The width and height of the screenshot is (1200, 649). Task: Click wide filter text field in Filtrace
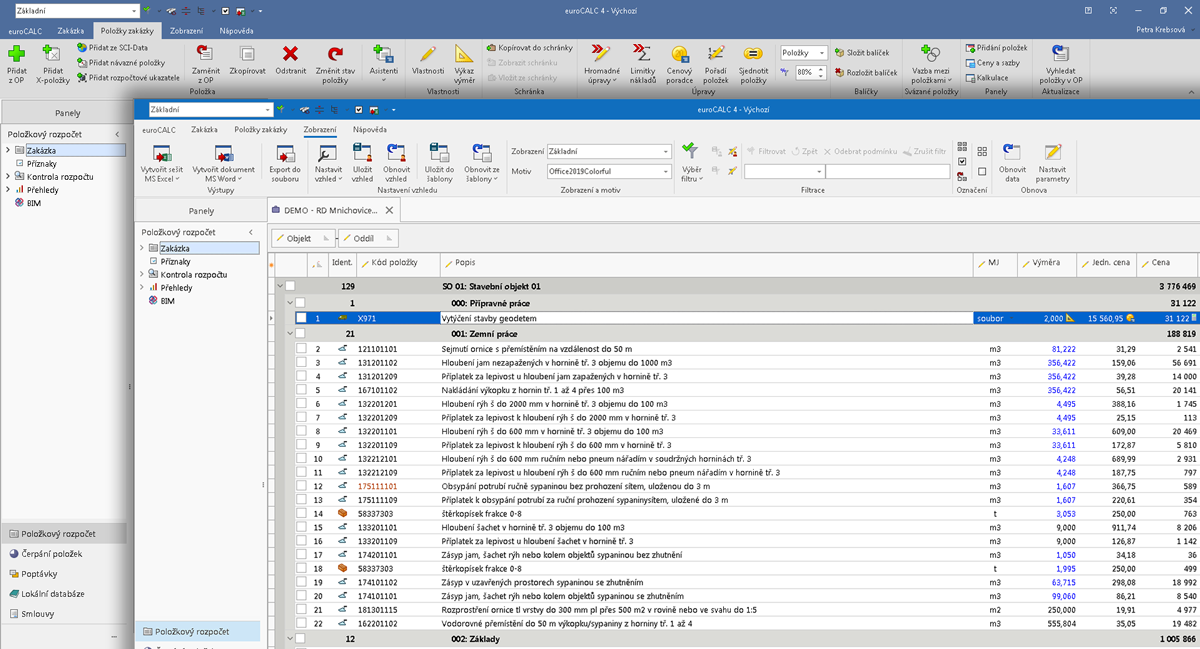point(887,172)
